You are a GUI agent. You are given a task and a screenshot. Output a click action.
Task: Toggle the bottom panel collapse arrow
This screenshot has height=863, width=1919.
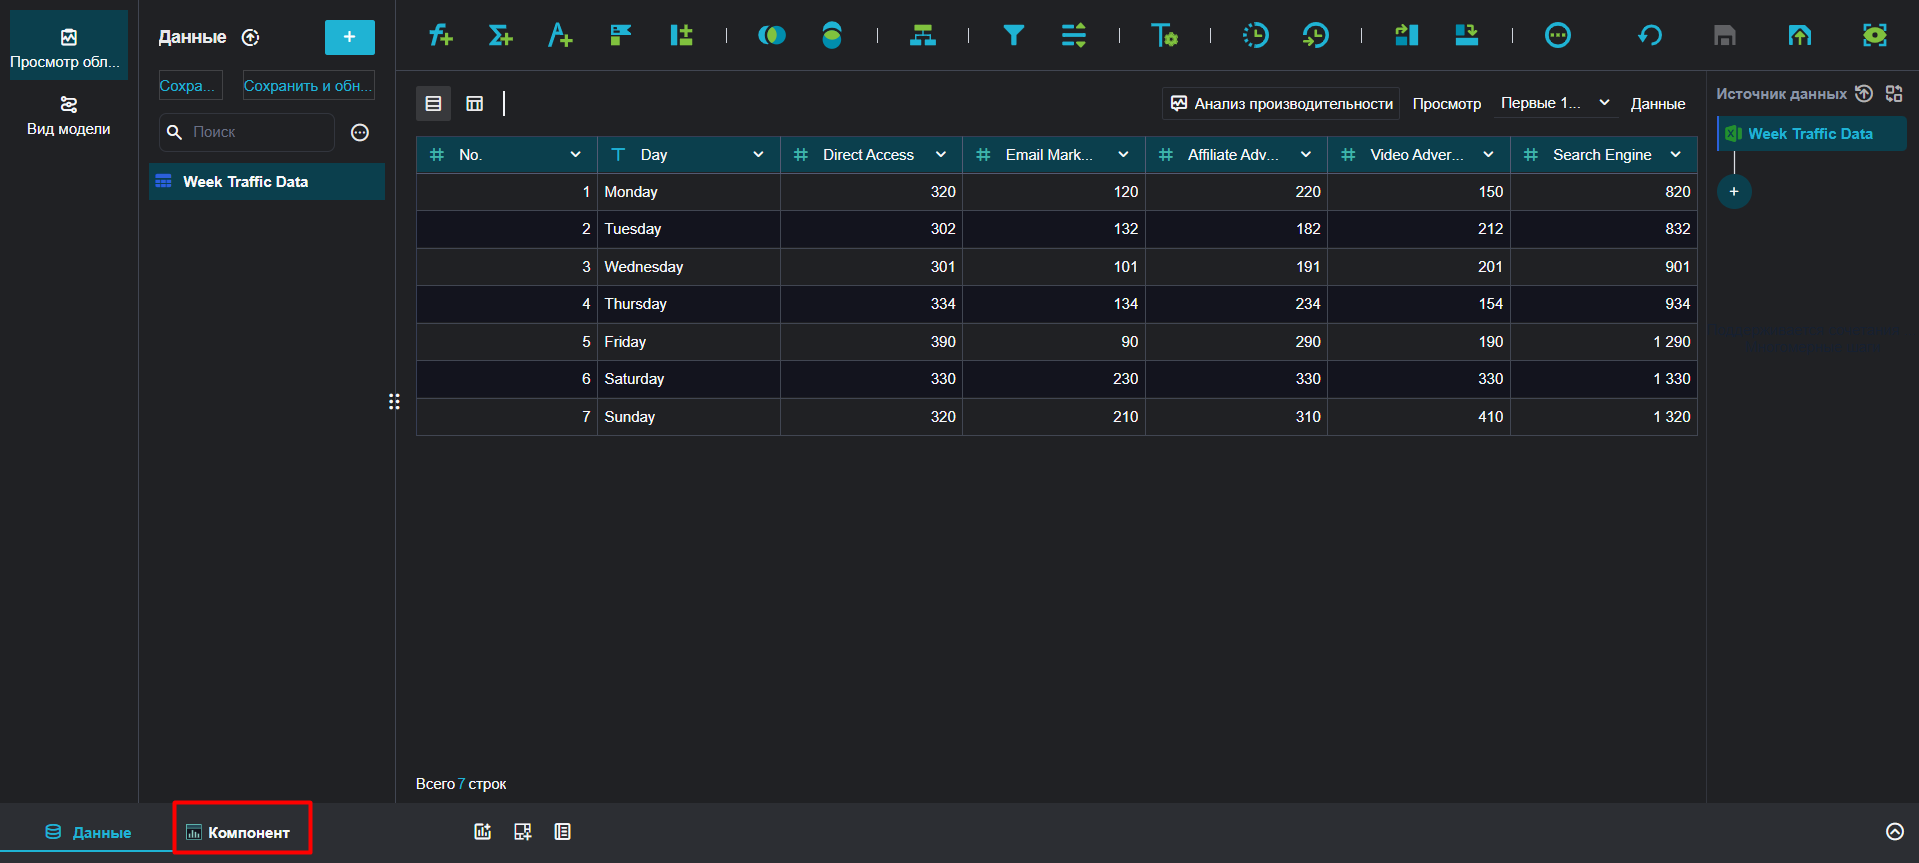coord(1894,832)
